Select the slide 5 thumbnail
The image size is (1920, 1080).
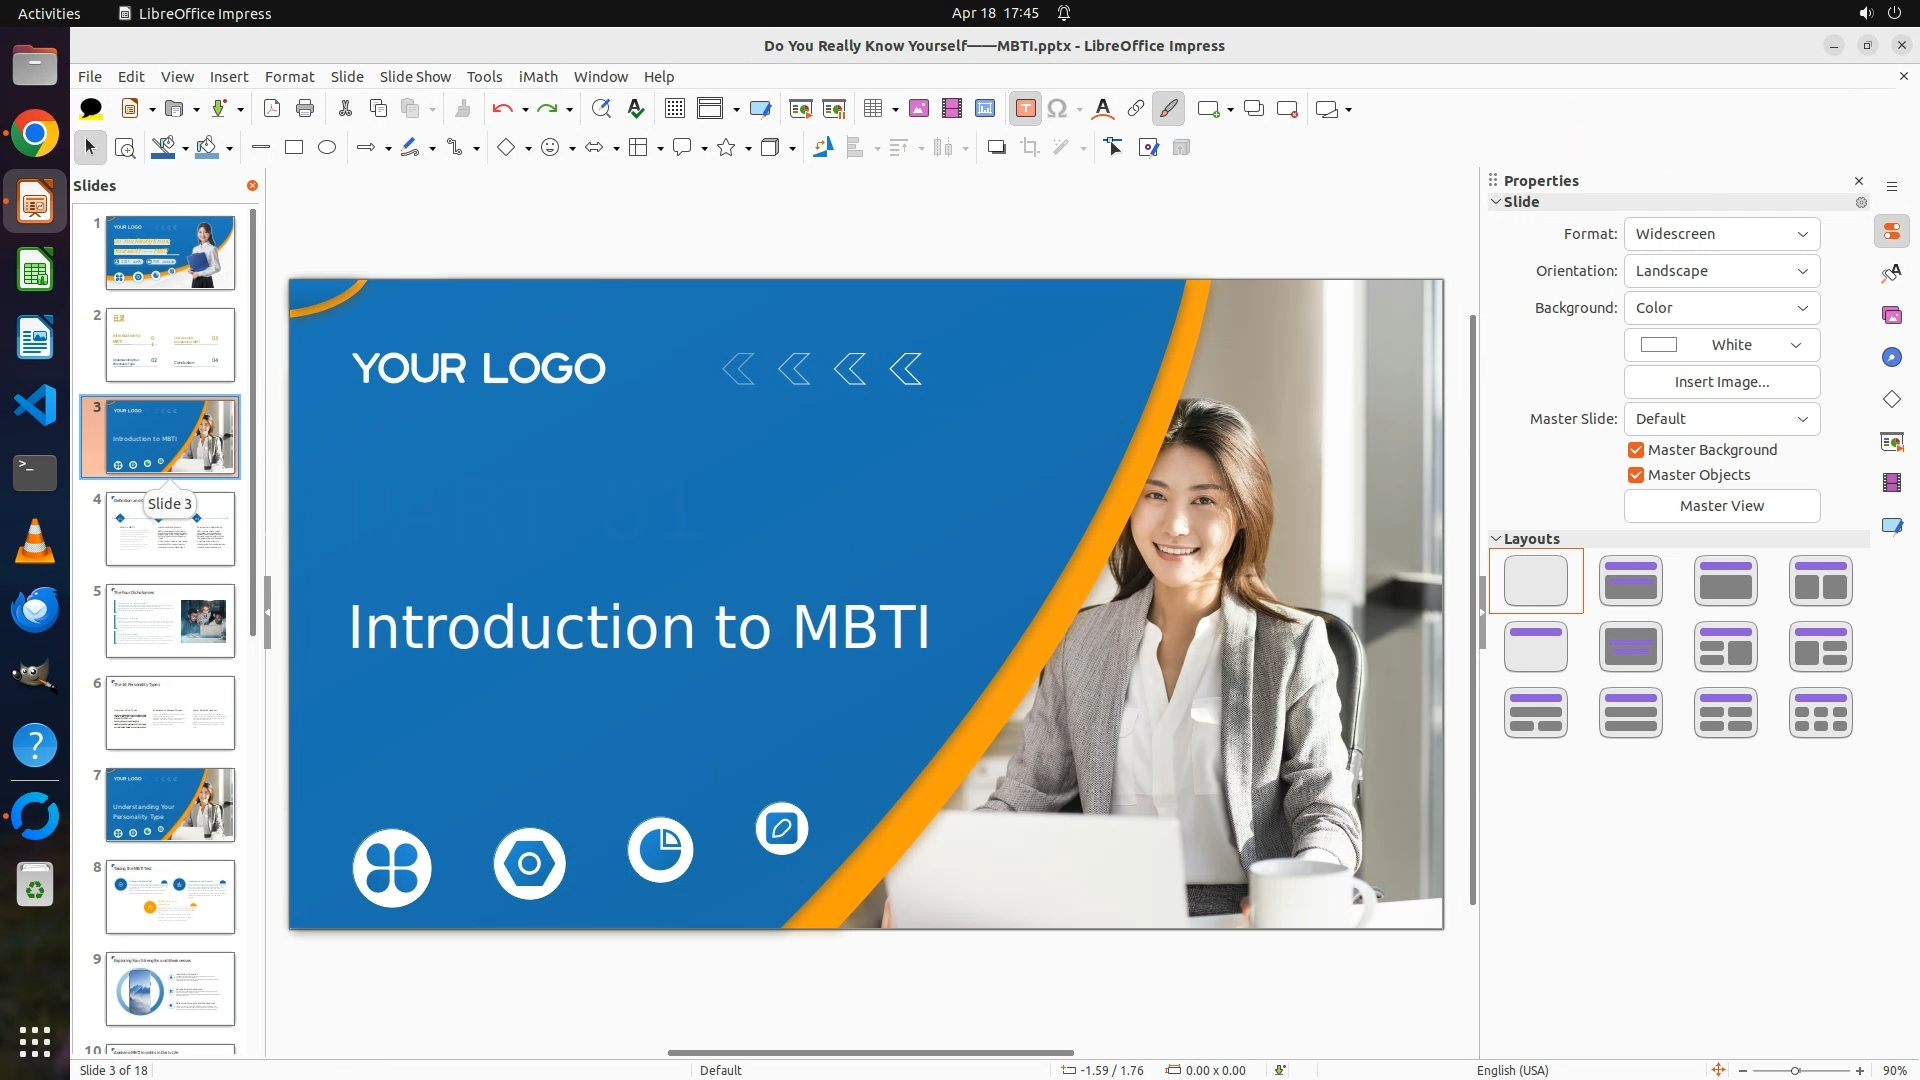(170, 621)
